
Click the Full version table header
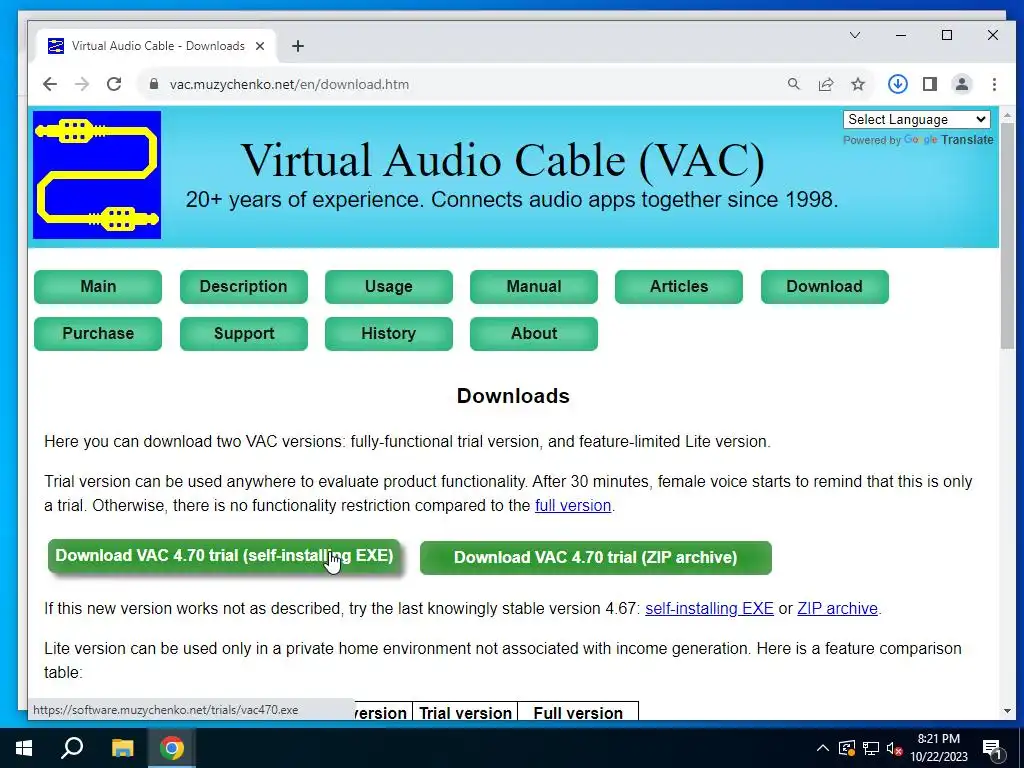pyautogui.click(x=578, y=712)
